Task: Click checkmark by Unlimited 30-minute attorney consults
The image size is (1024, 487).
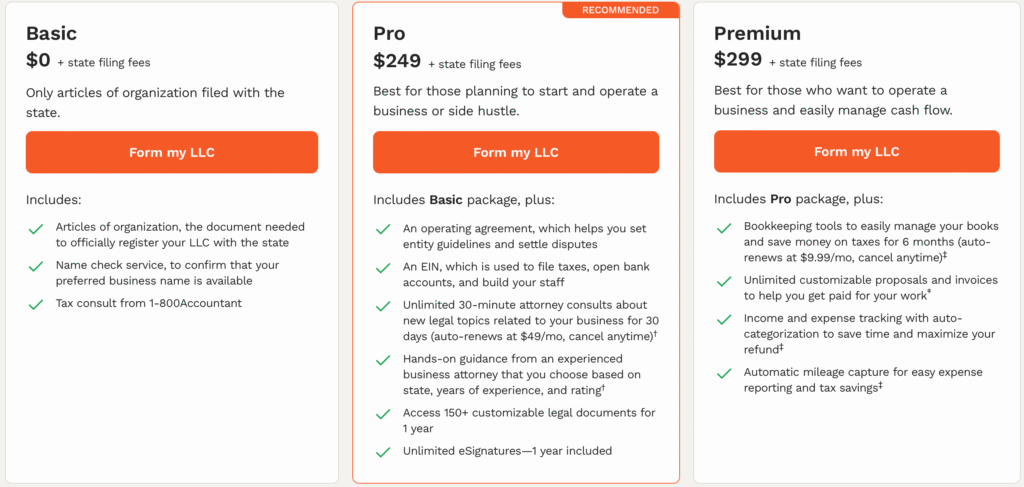Action: pos(383,306)
